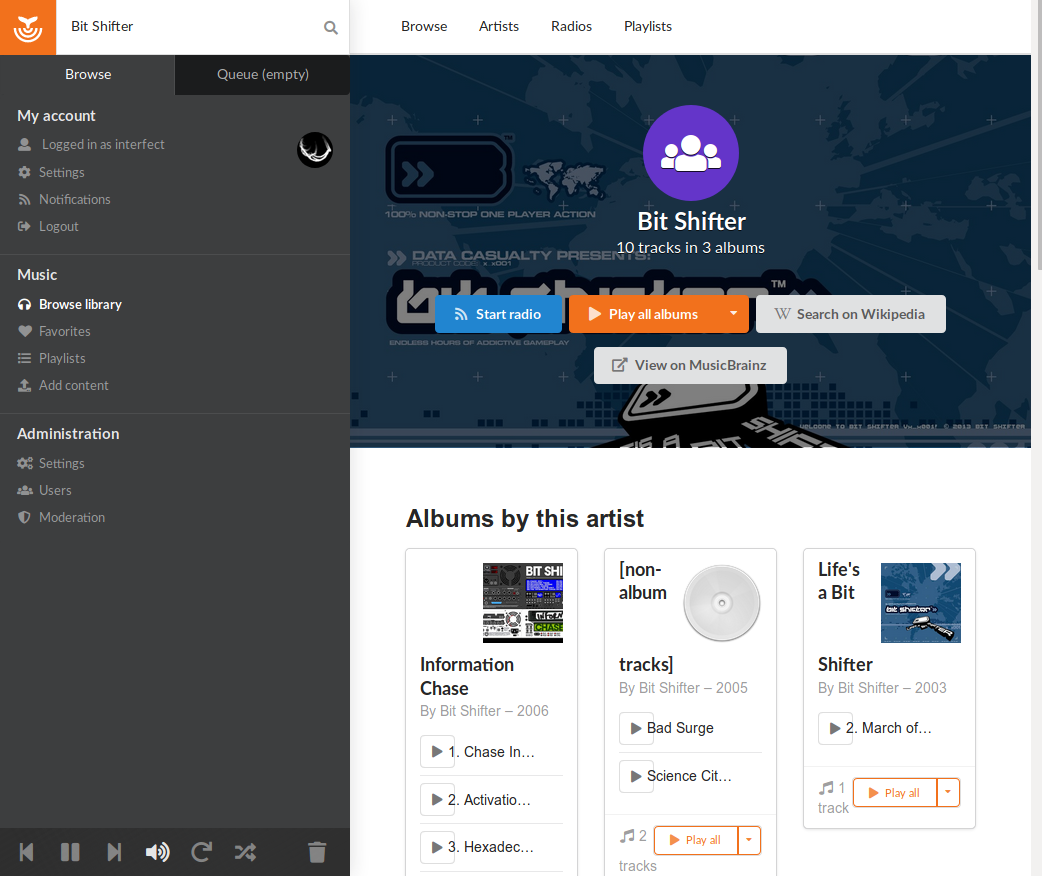Screen dimensions: 1042x876
Task: Open the interfect user avatar
Action: coord(314,150)
